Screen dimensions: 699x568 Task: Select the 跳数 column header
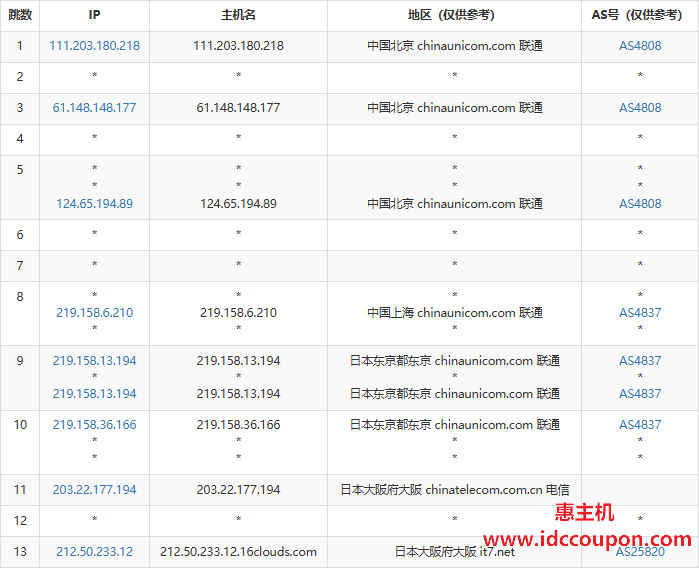click(20, 15)
